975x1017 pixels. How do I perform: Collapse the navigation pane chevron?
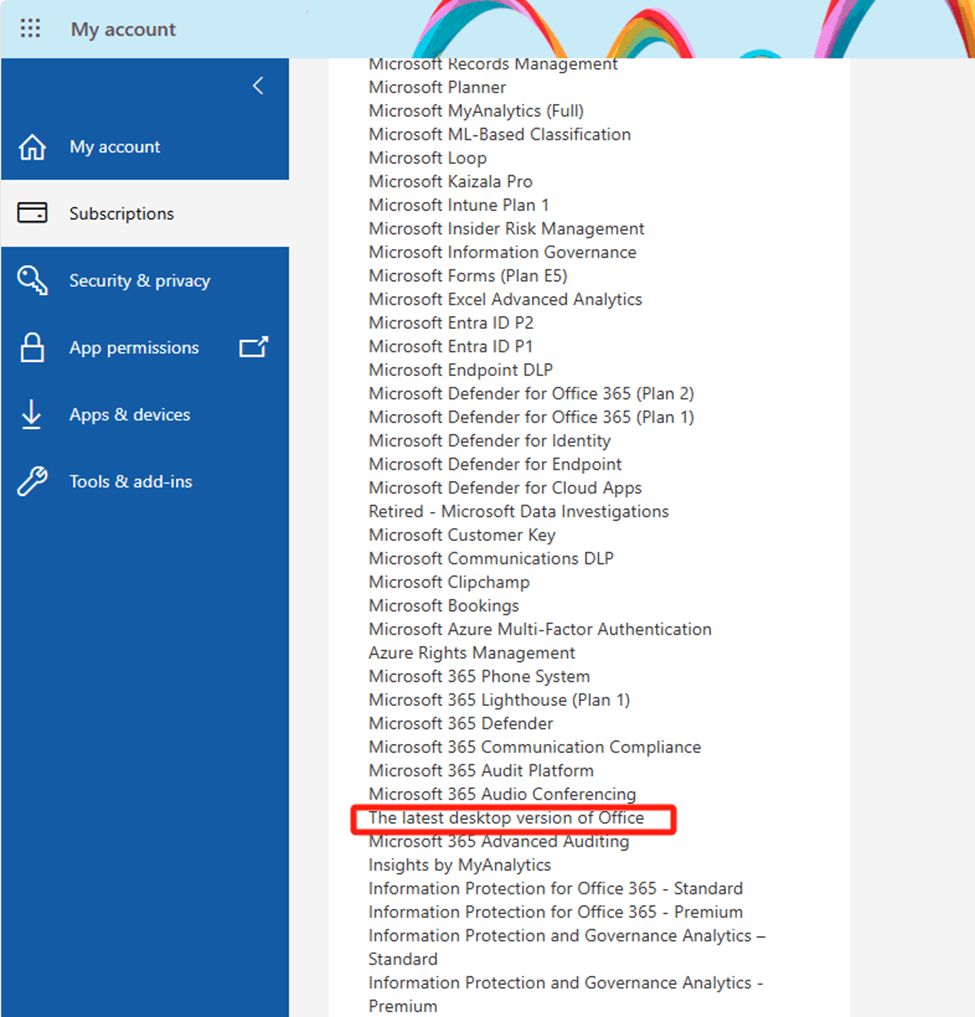click(x=258, y=86)
